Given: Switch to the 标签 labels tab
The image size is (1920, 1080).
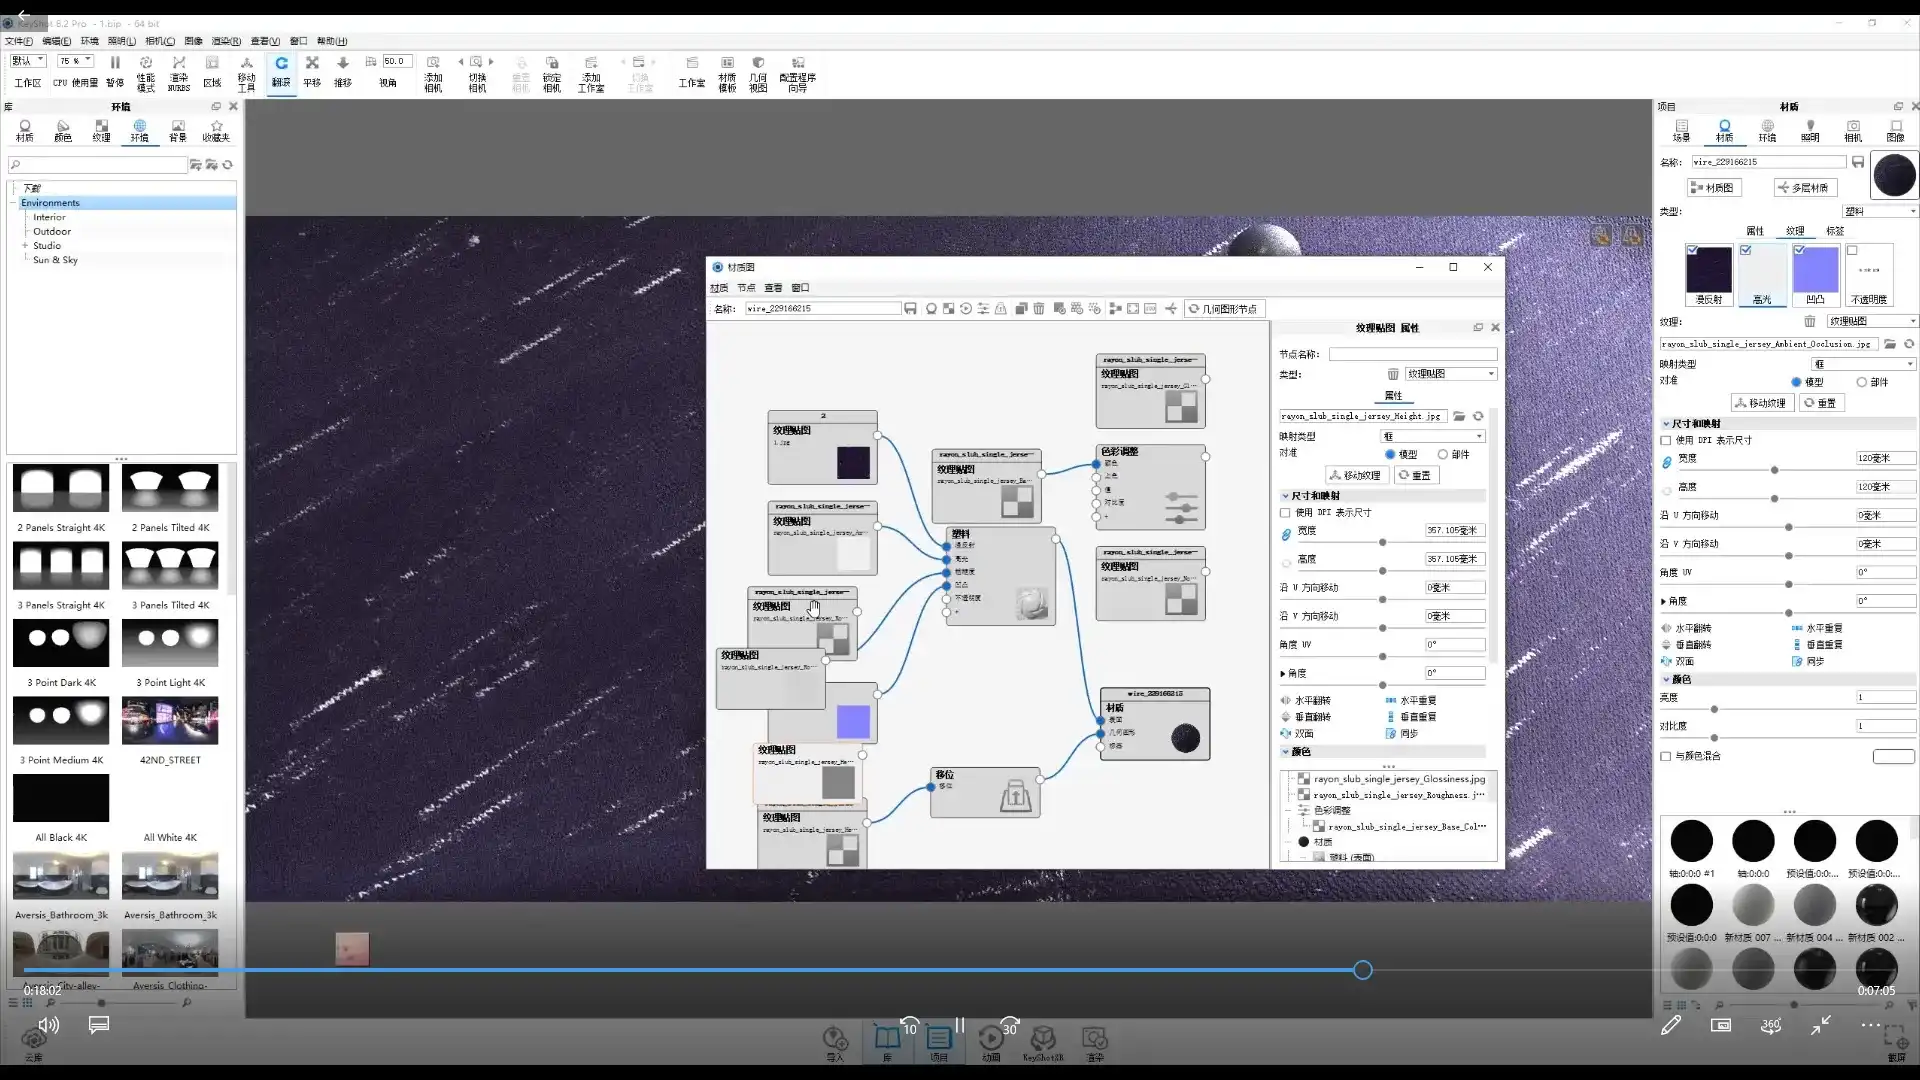Looking at the screenshot, I should [x=1834, y=231].
